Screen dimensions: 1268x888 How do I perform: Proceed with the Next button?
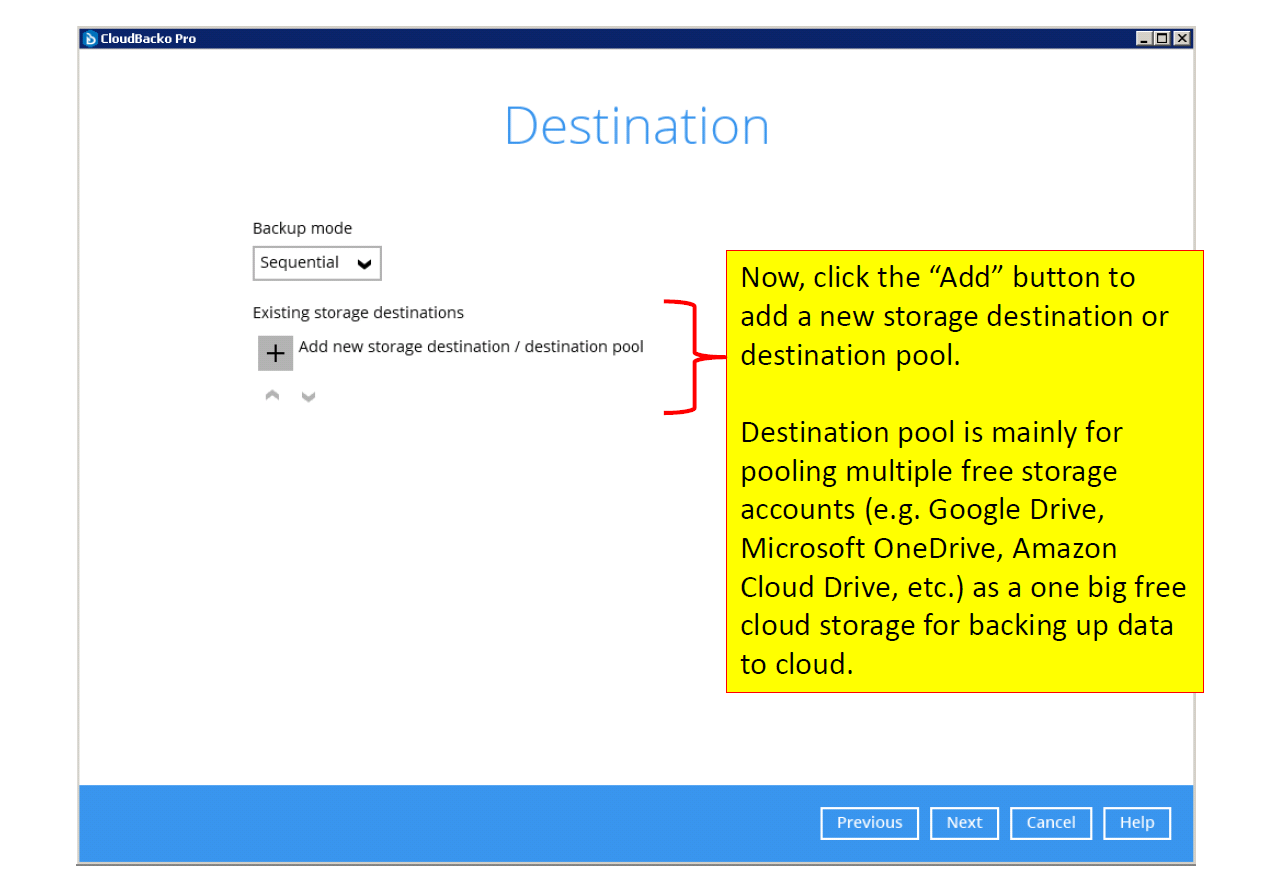(964, 823)
